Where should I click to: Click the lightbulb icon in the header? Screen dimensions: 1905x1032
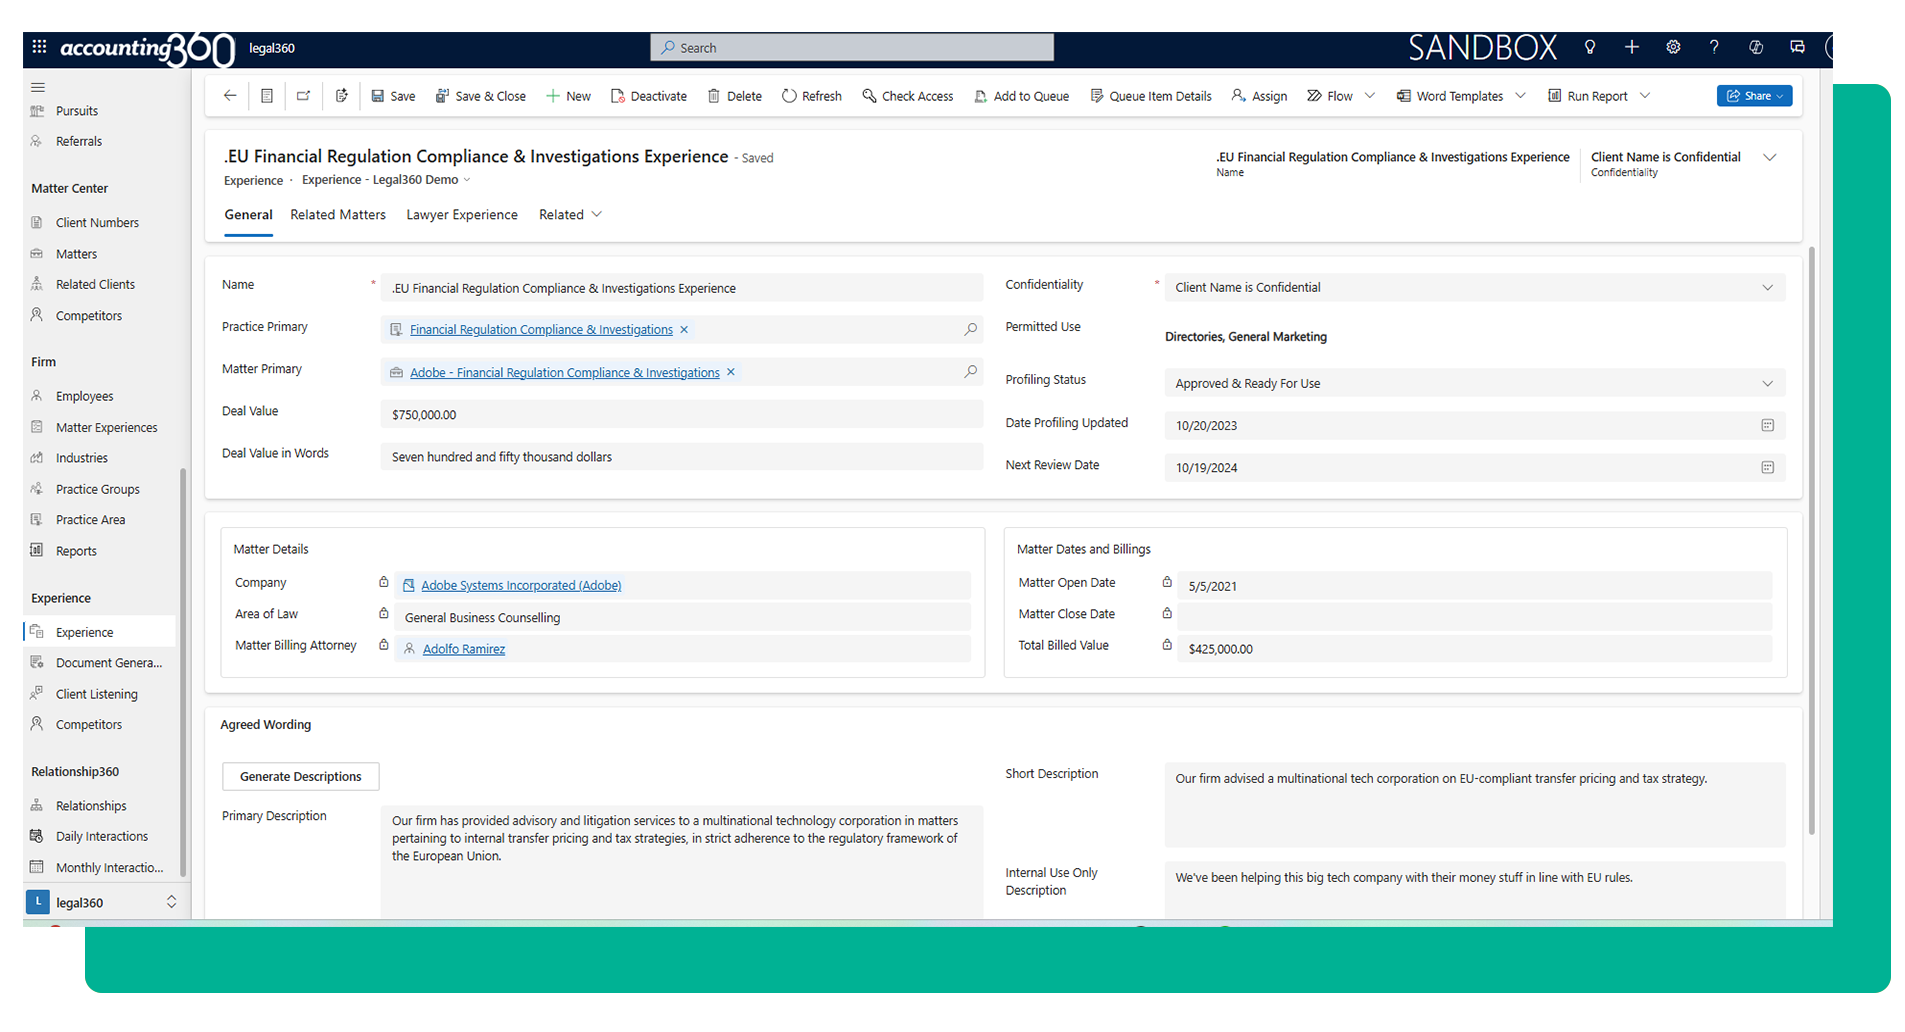click(x=1590, y=47)
